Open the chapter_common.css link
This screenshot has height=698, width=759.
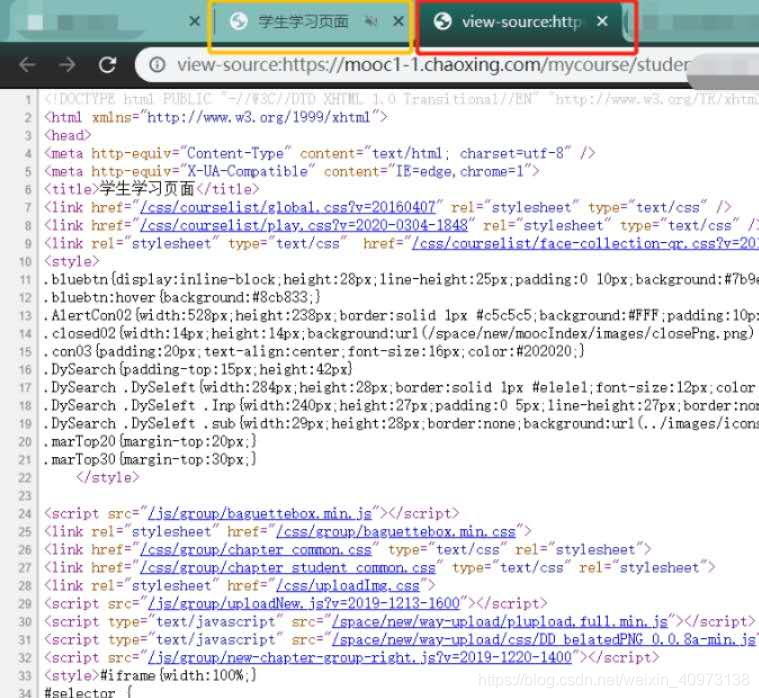coord(256,550)
